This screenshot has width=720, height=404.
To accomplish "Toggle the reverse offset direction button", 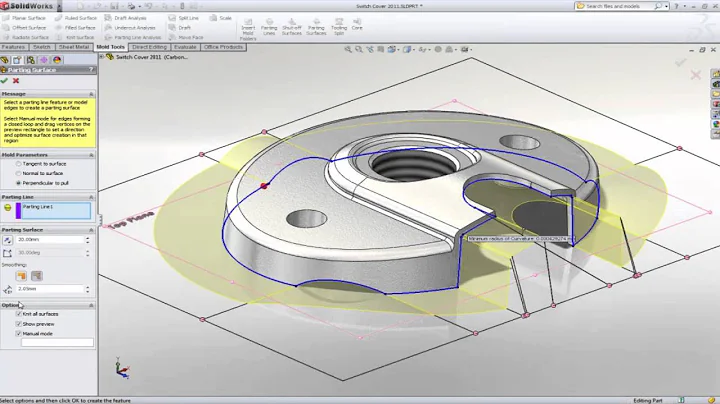I will pos(7,240).
